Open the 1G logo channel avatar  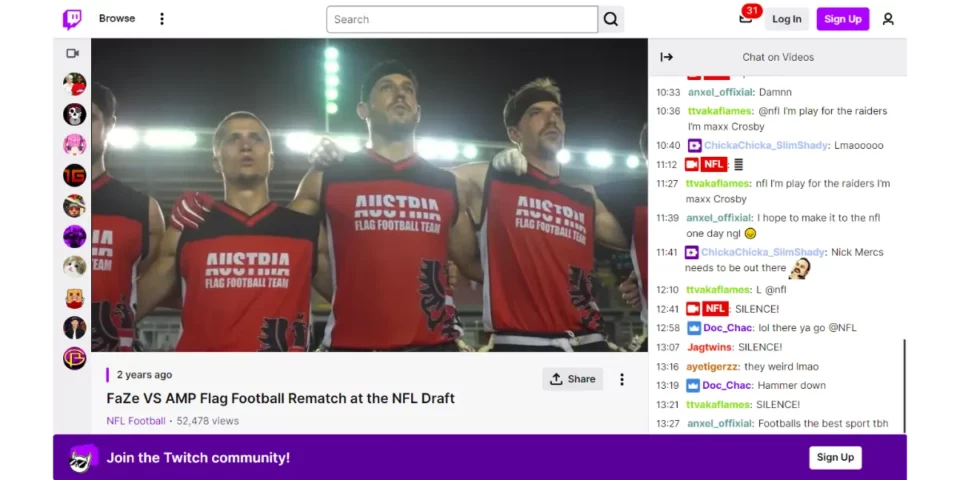coord(75,176)
